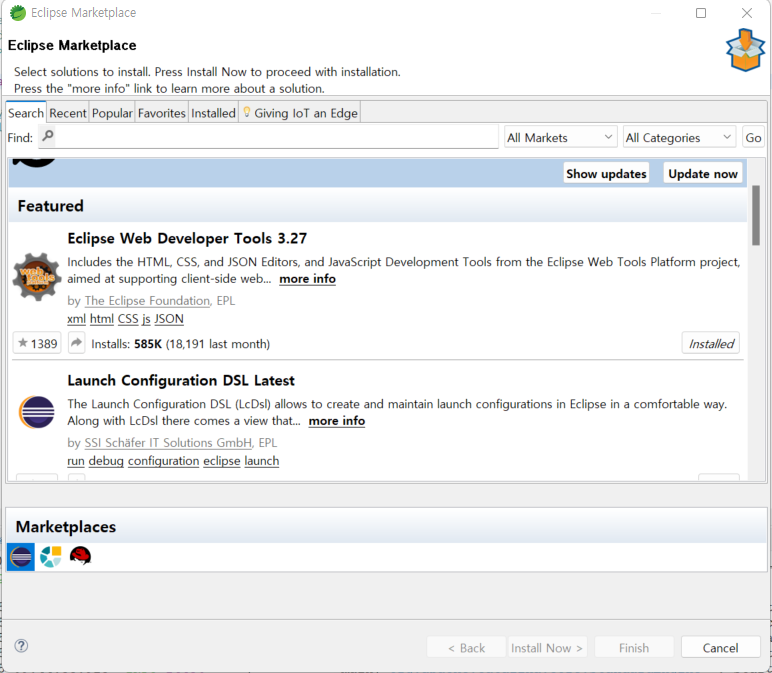The width and height of the screenshot is (772, 673).
Task: Click the launch tag link
Action: tap(261, 461)
